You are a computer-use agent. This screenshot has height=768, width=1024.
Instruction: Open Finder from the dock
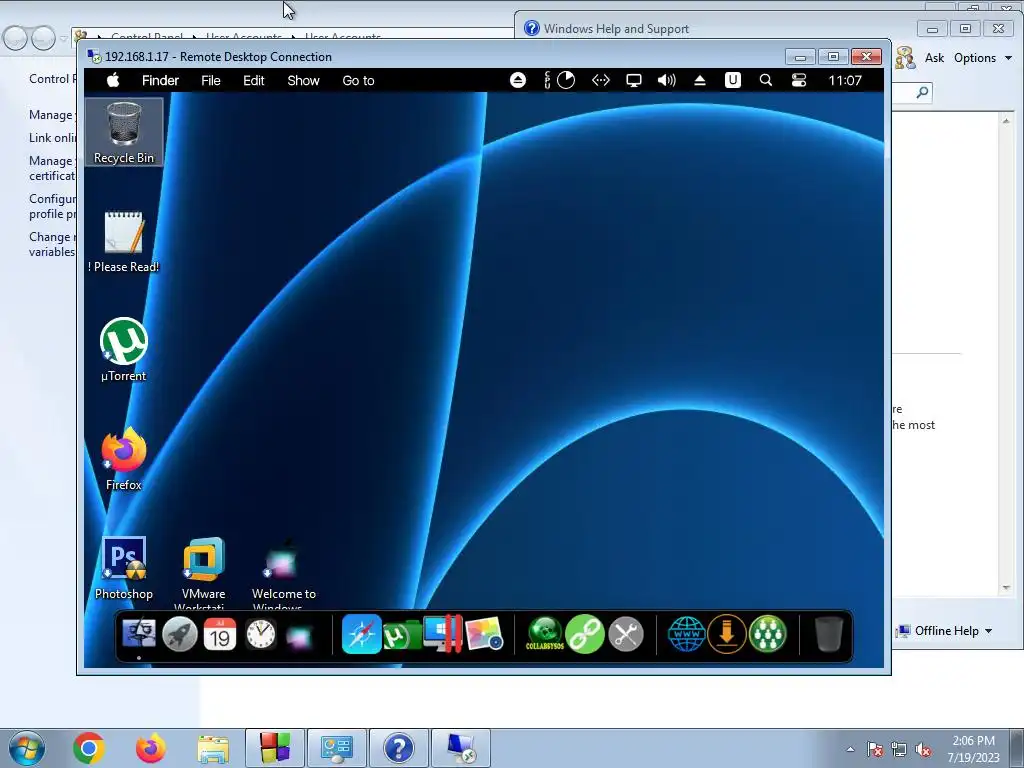point(139,634)
